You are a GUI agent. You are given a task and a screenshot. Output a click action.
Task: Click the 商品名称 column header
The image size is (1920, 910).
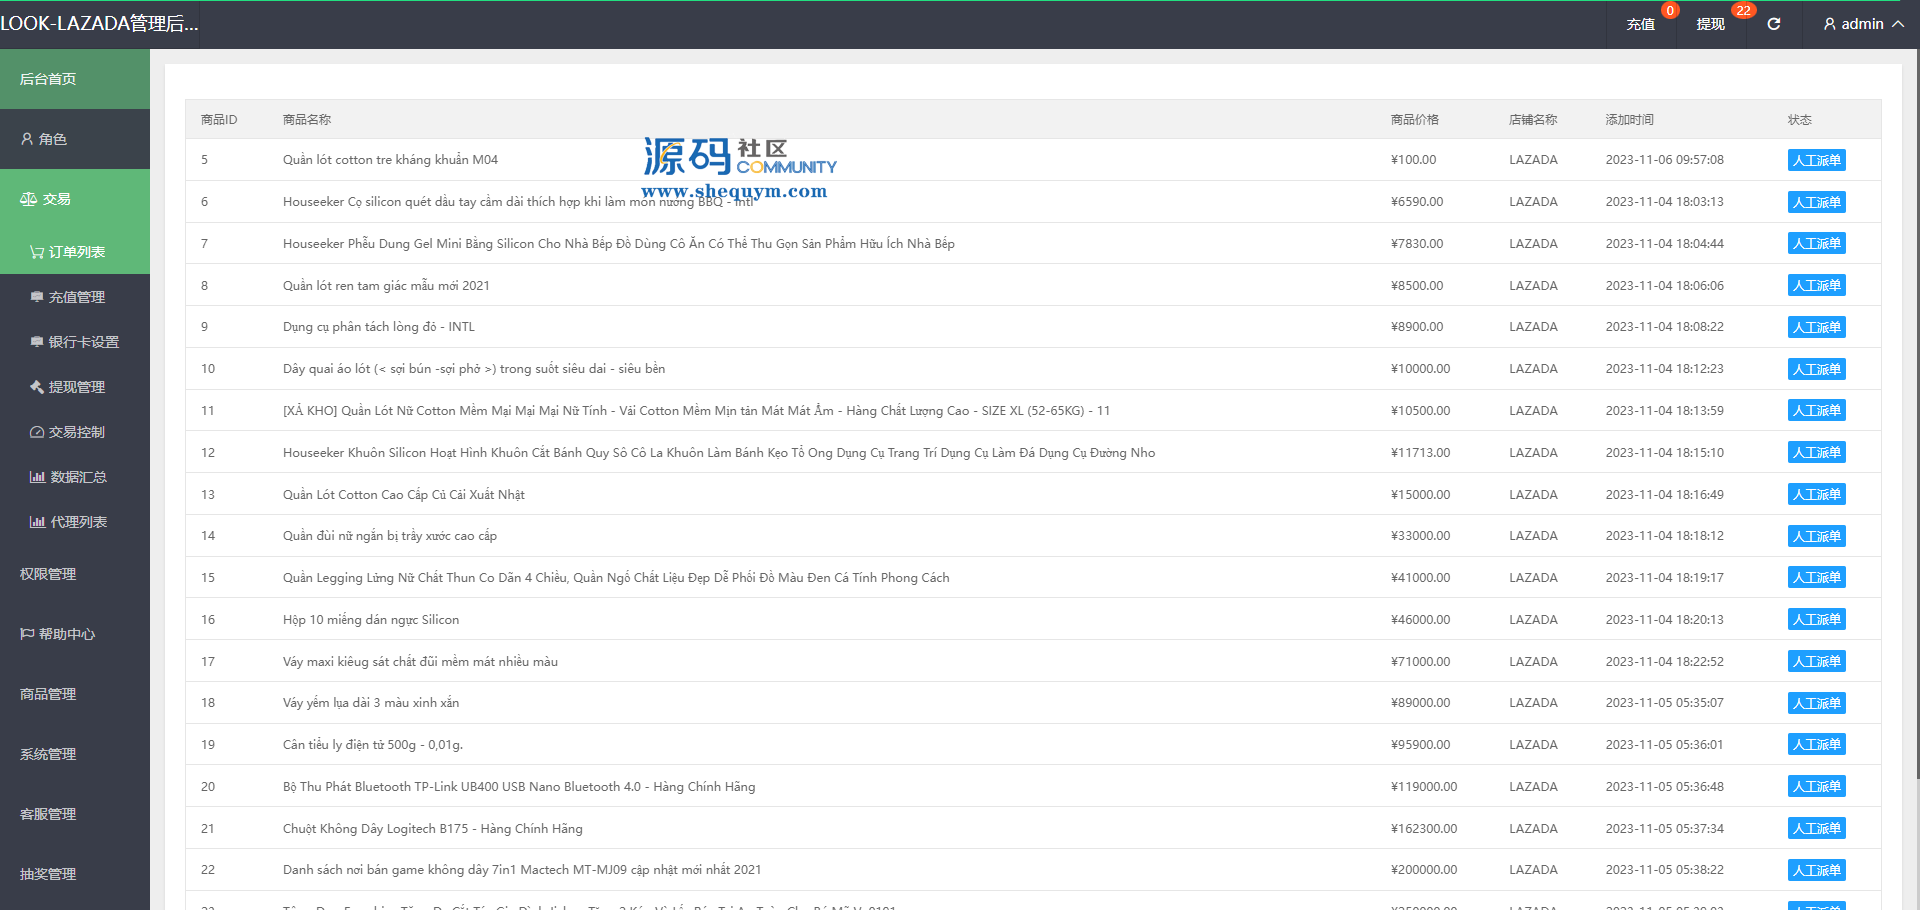pyautogui.click(x=307, y=119)
